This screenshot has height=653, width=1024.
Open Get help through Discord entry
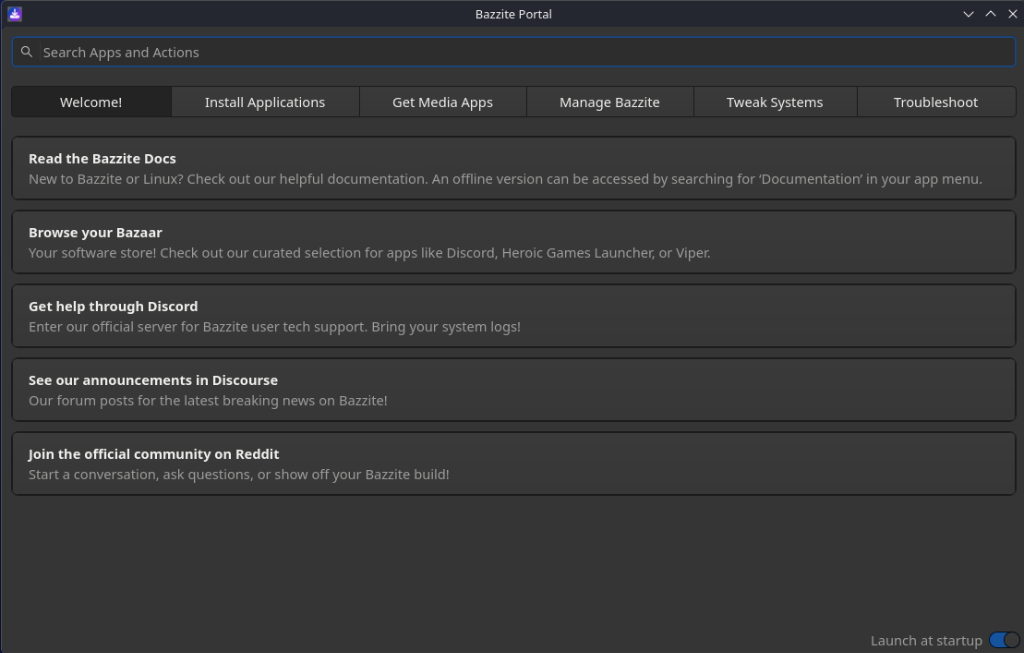(513, 315)
